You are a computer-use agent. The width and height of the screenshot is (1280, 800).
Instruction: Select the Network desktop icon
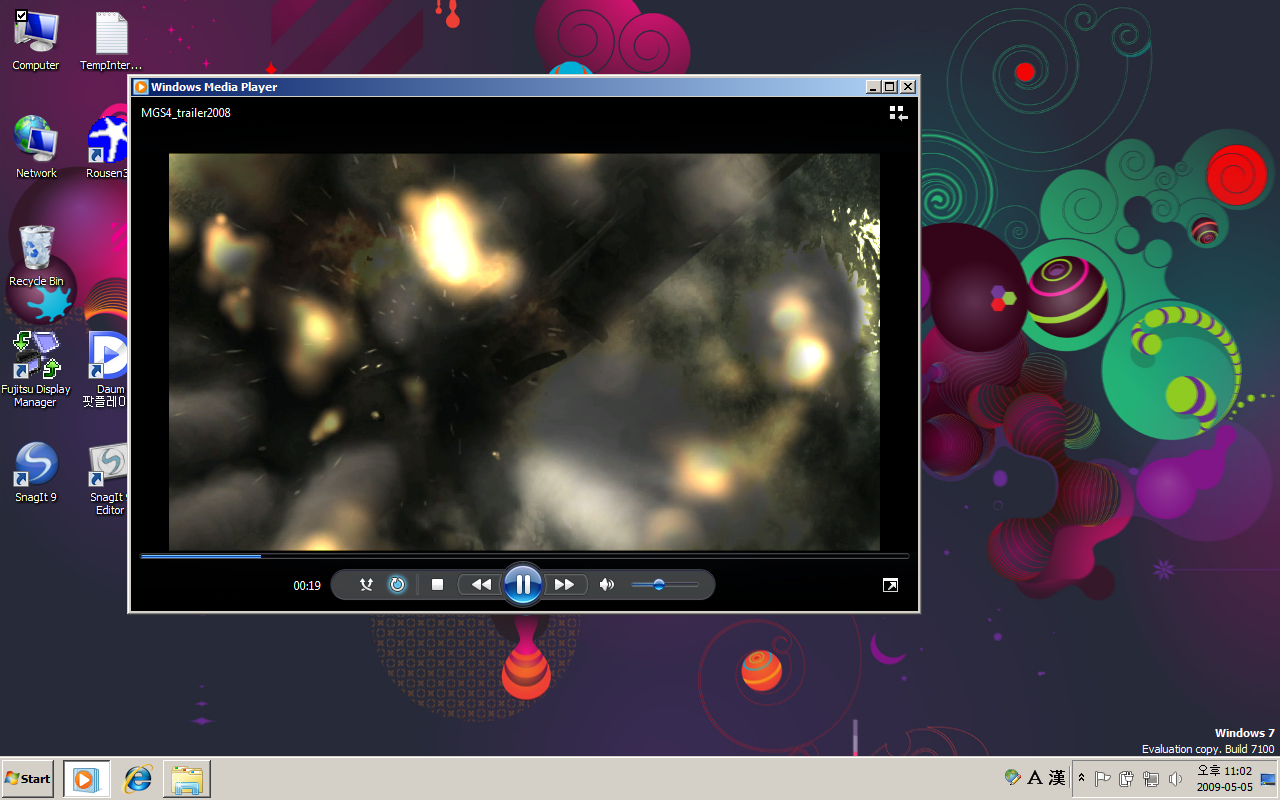tap(36, 147)
